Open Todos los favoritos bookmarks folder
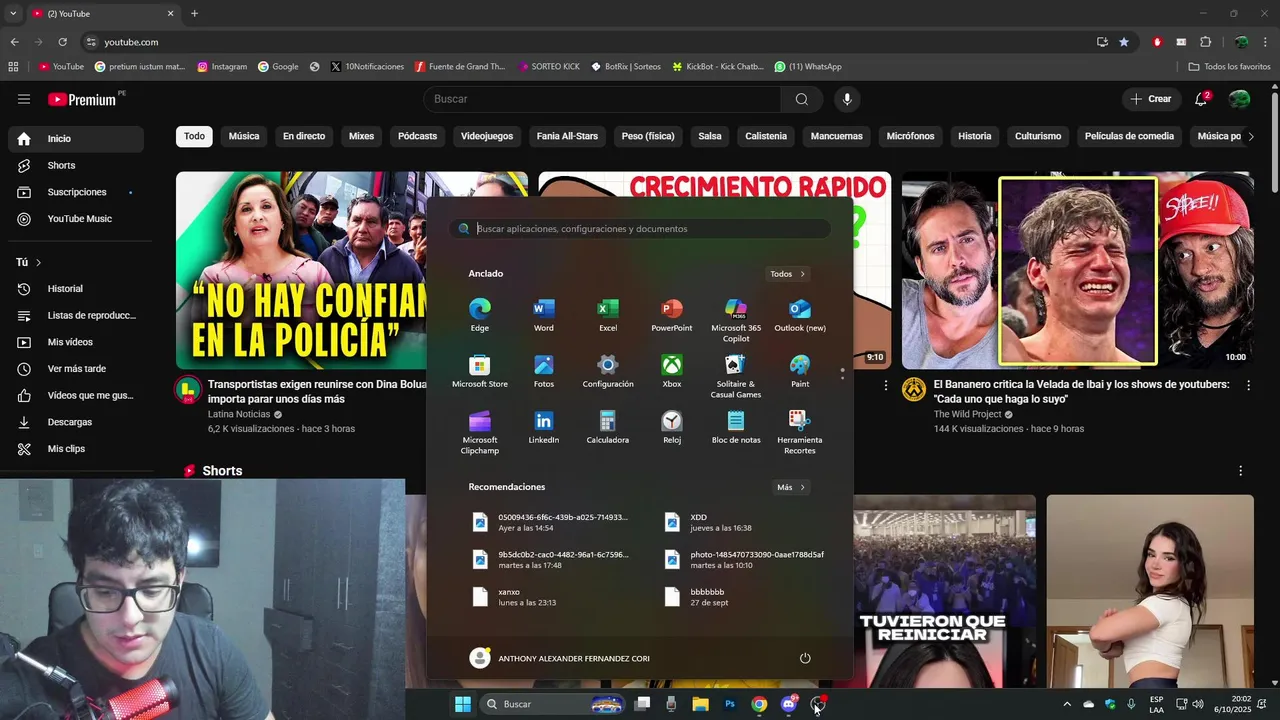This screenshot has width=1280, height=720. [x=1229, y=67]
